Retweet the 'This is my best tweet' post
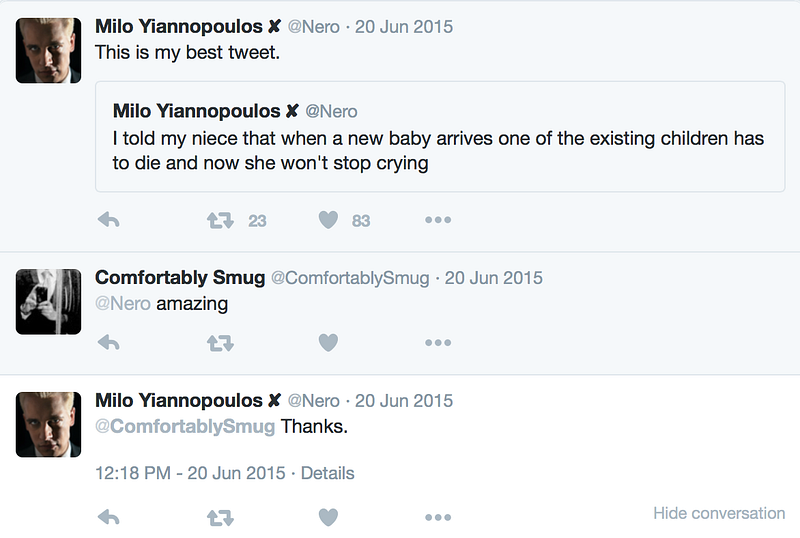Screen dimensions: 800x538 (x=220, y=220)
